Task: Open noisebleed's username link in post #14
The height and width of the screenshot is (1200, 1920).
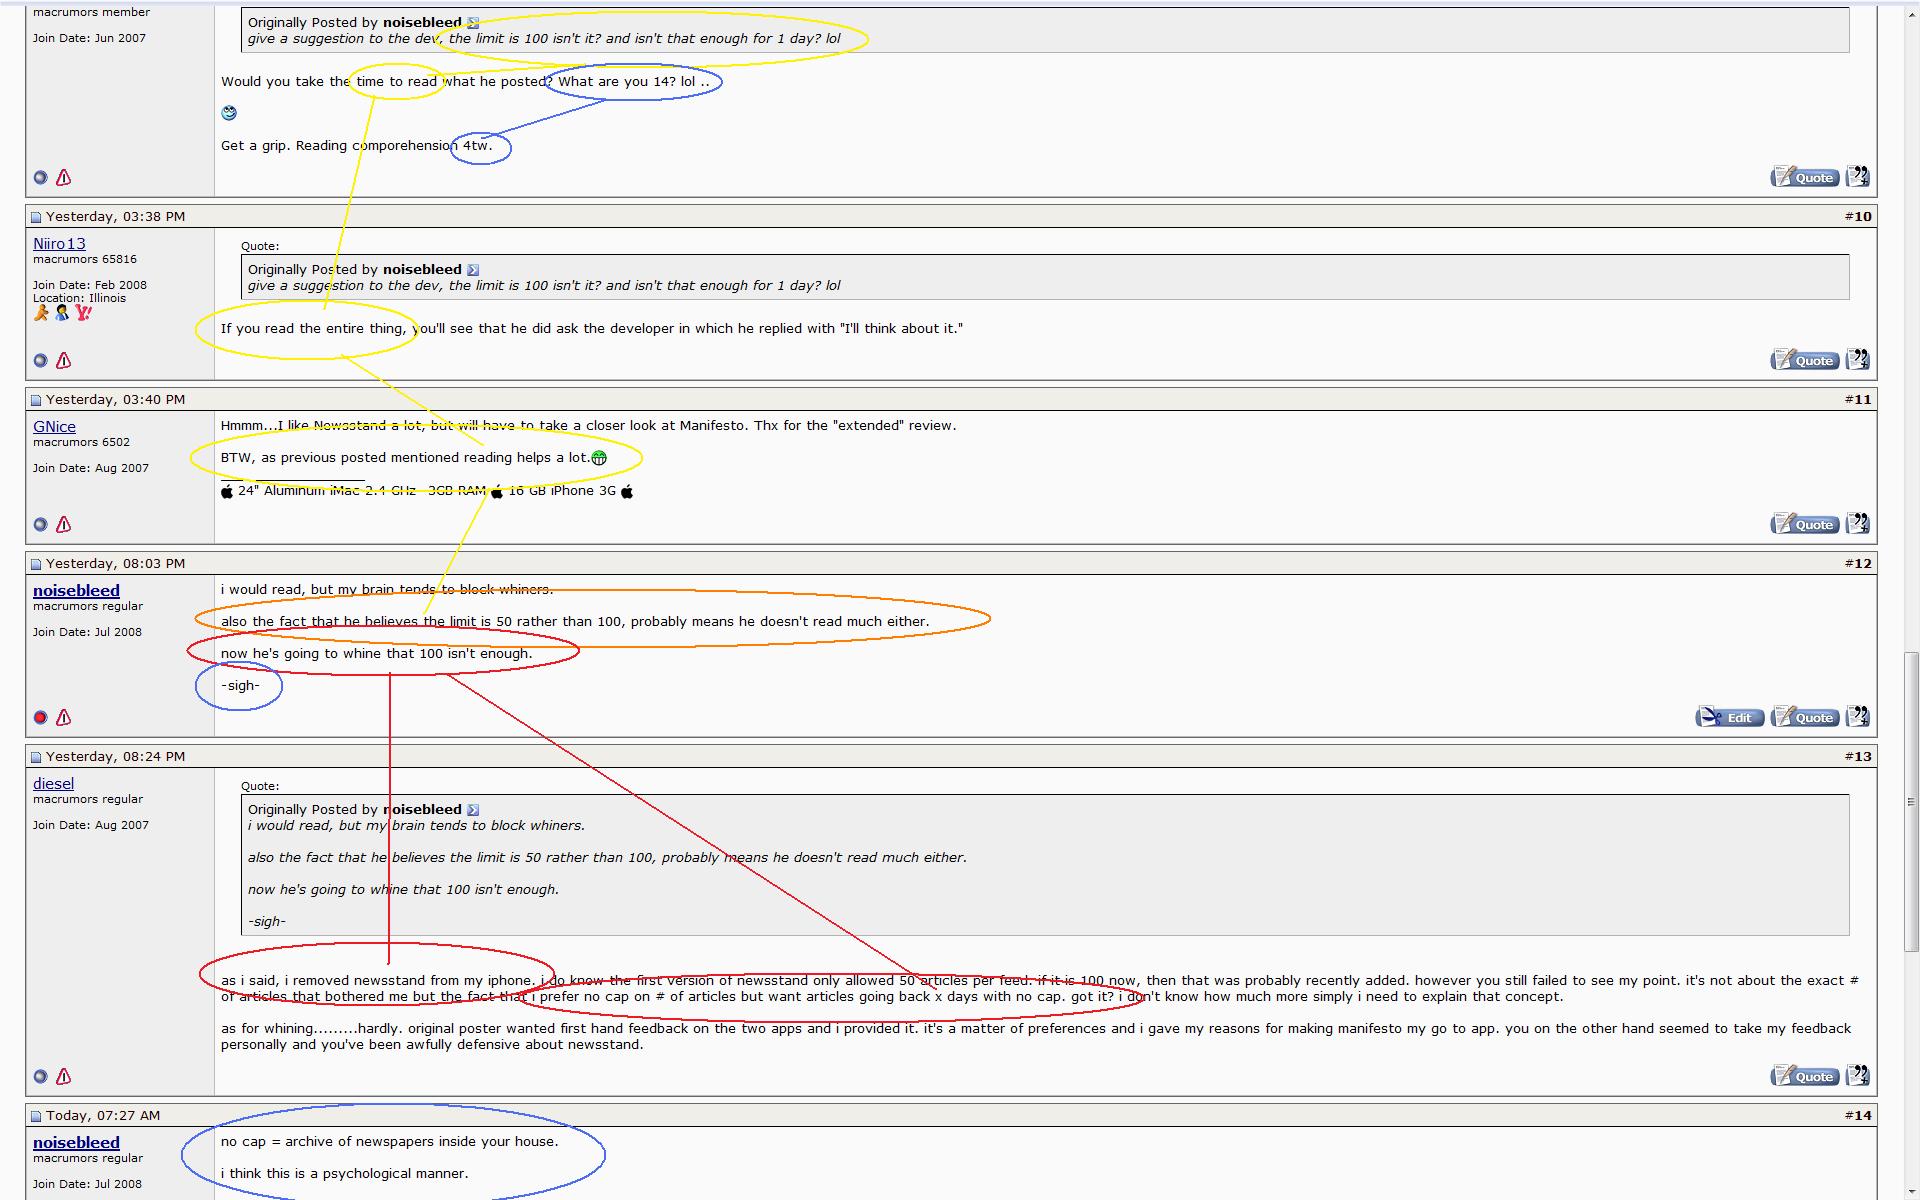Action: [x=76, y=1143]
